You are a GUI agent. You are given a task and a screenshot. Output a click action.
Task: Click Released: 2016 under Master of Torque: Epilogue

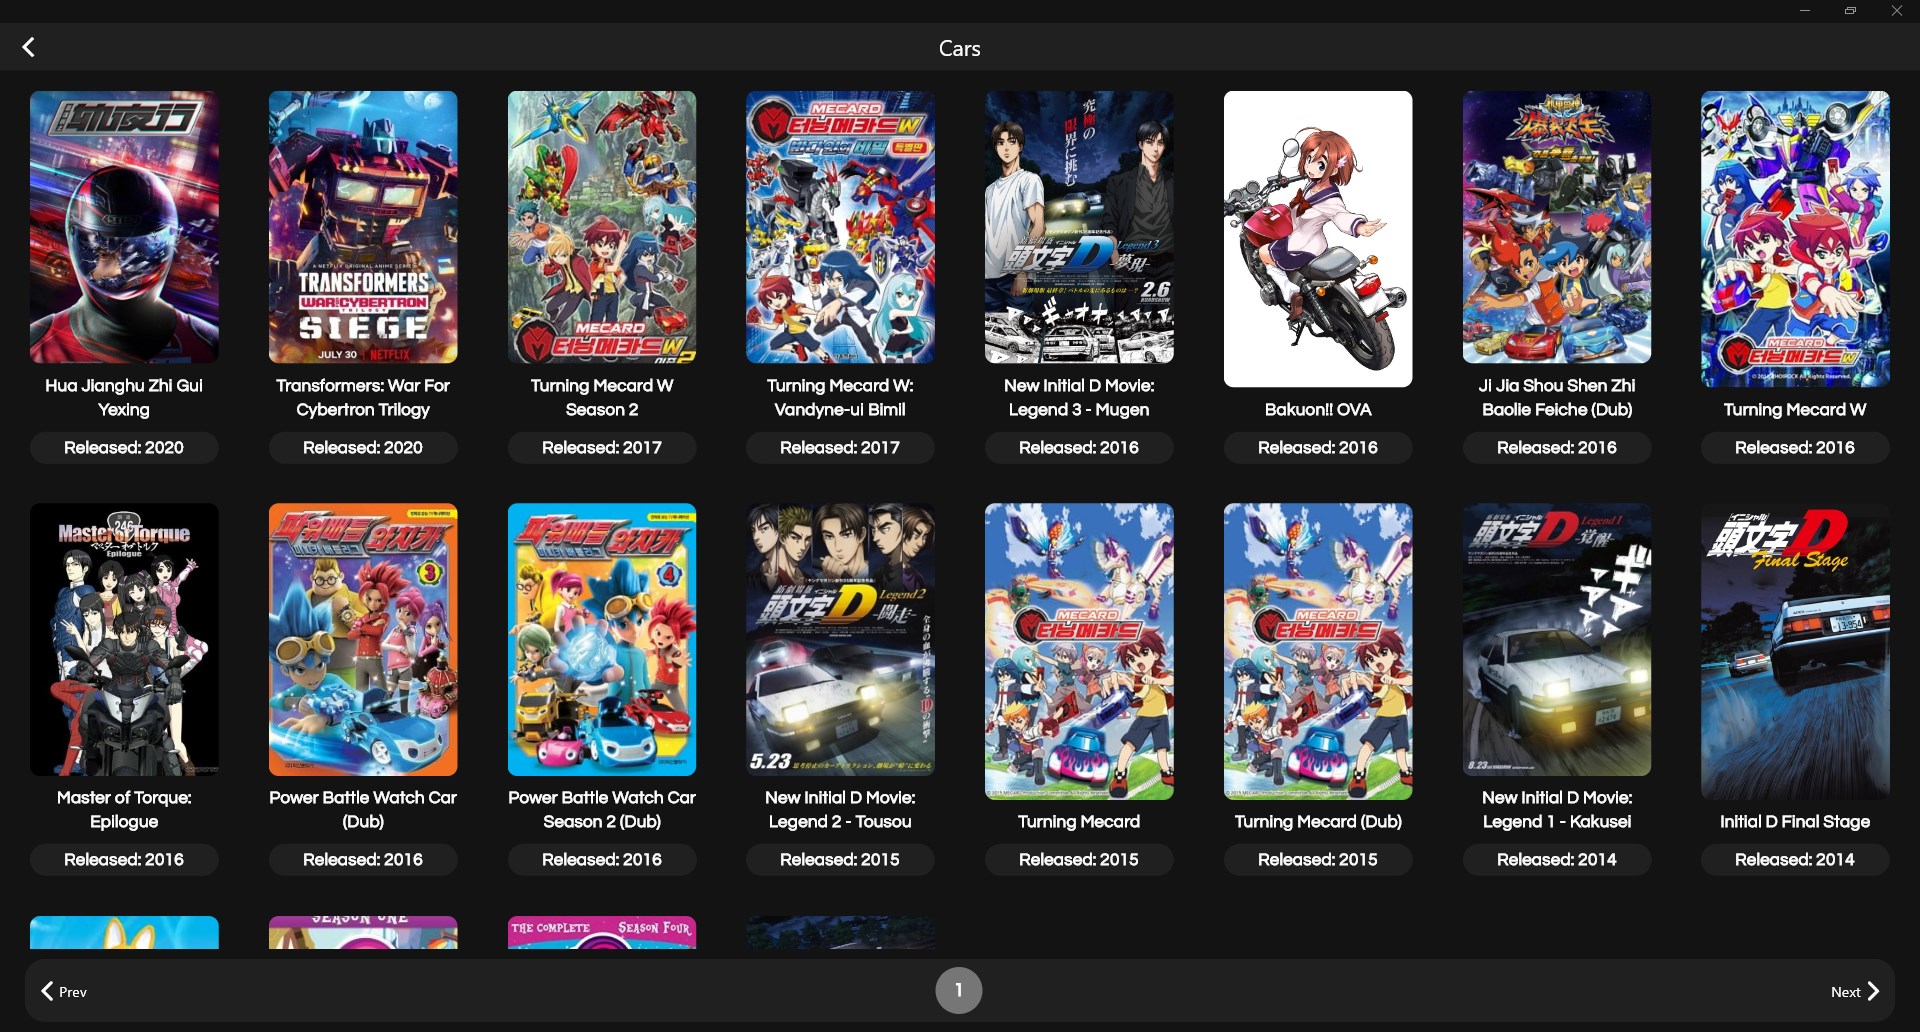tap(124, 859)
